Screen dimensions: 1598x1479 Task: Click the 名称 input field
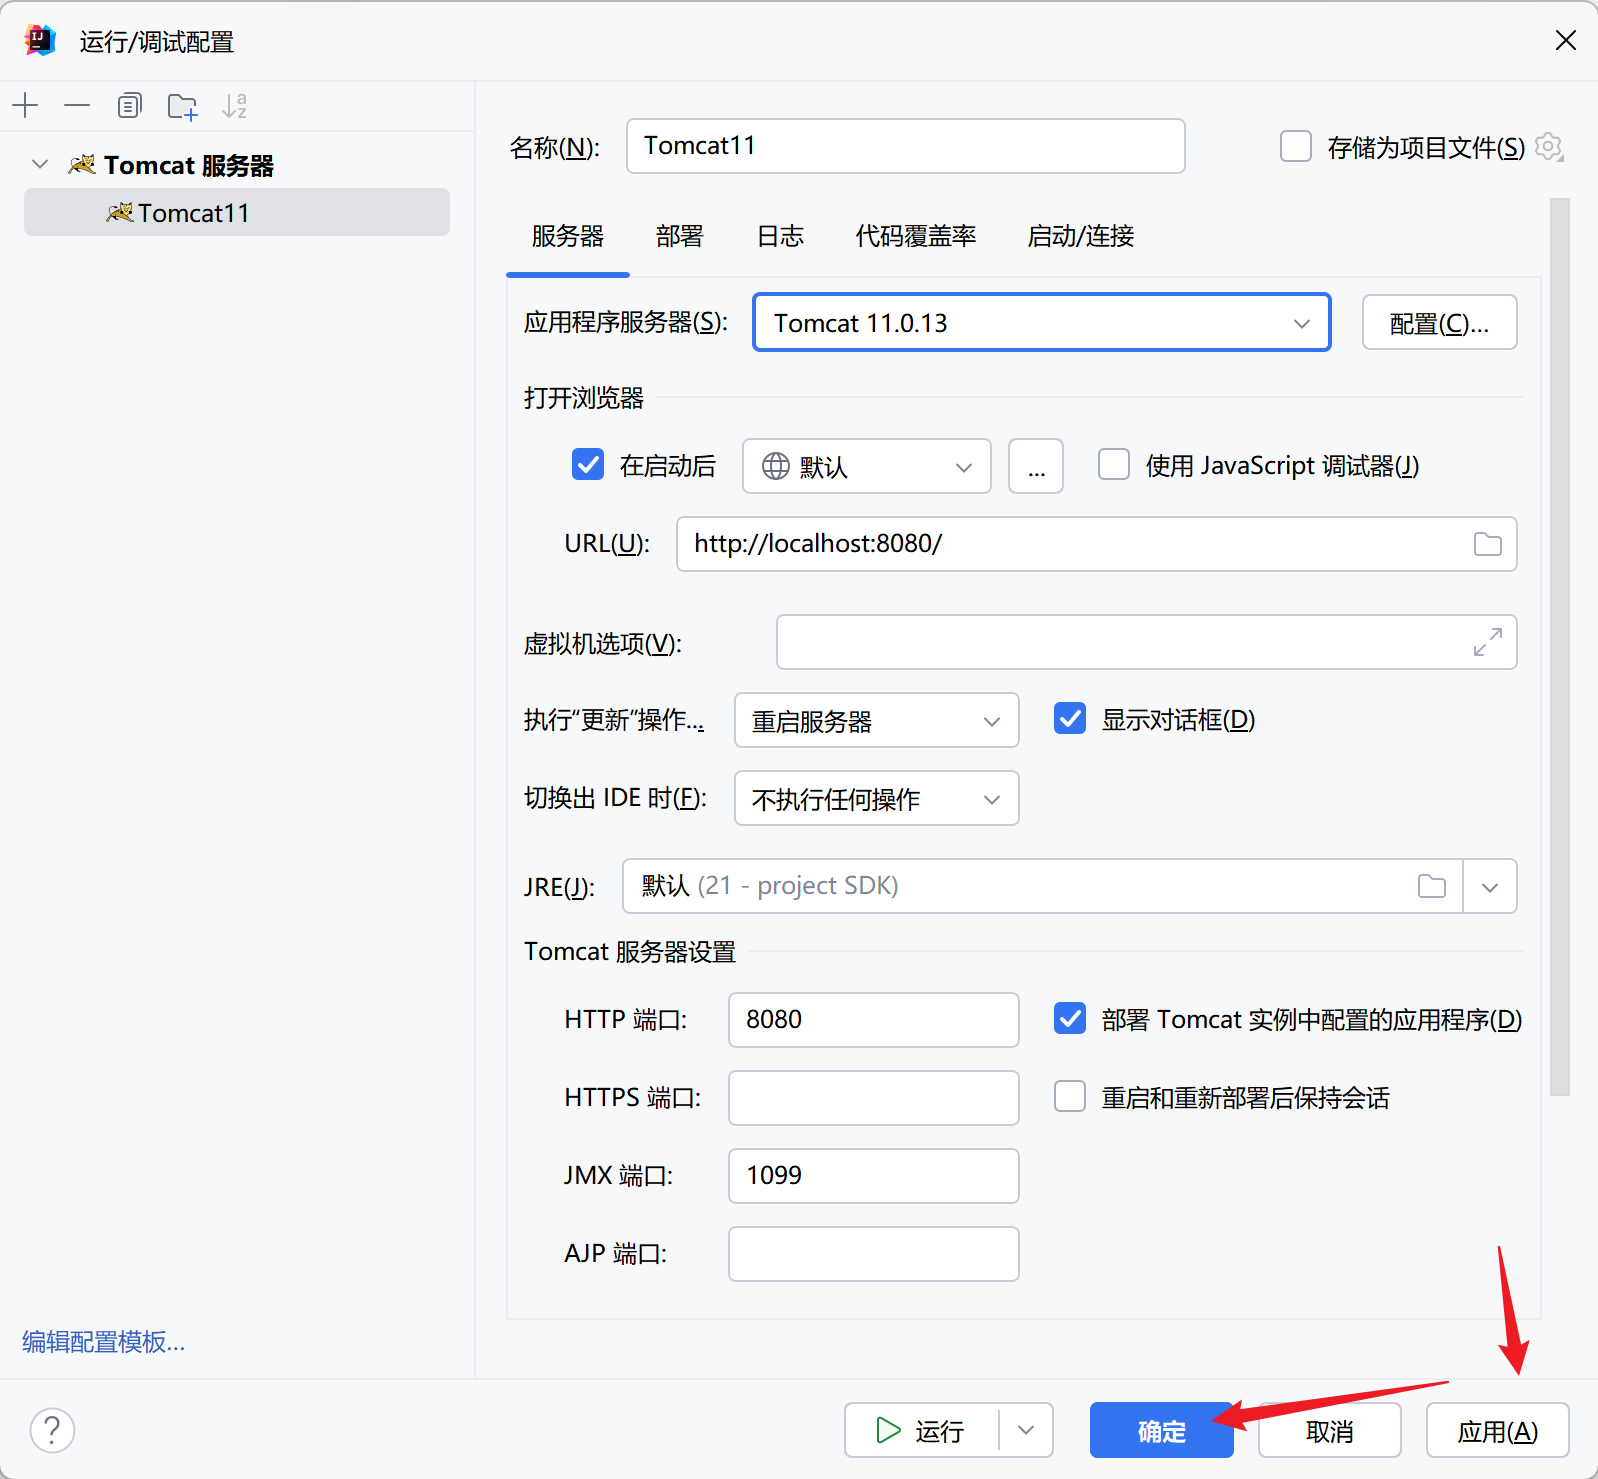tap(906, 146)
